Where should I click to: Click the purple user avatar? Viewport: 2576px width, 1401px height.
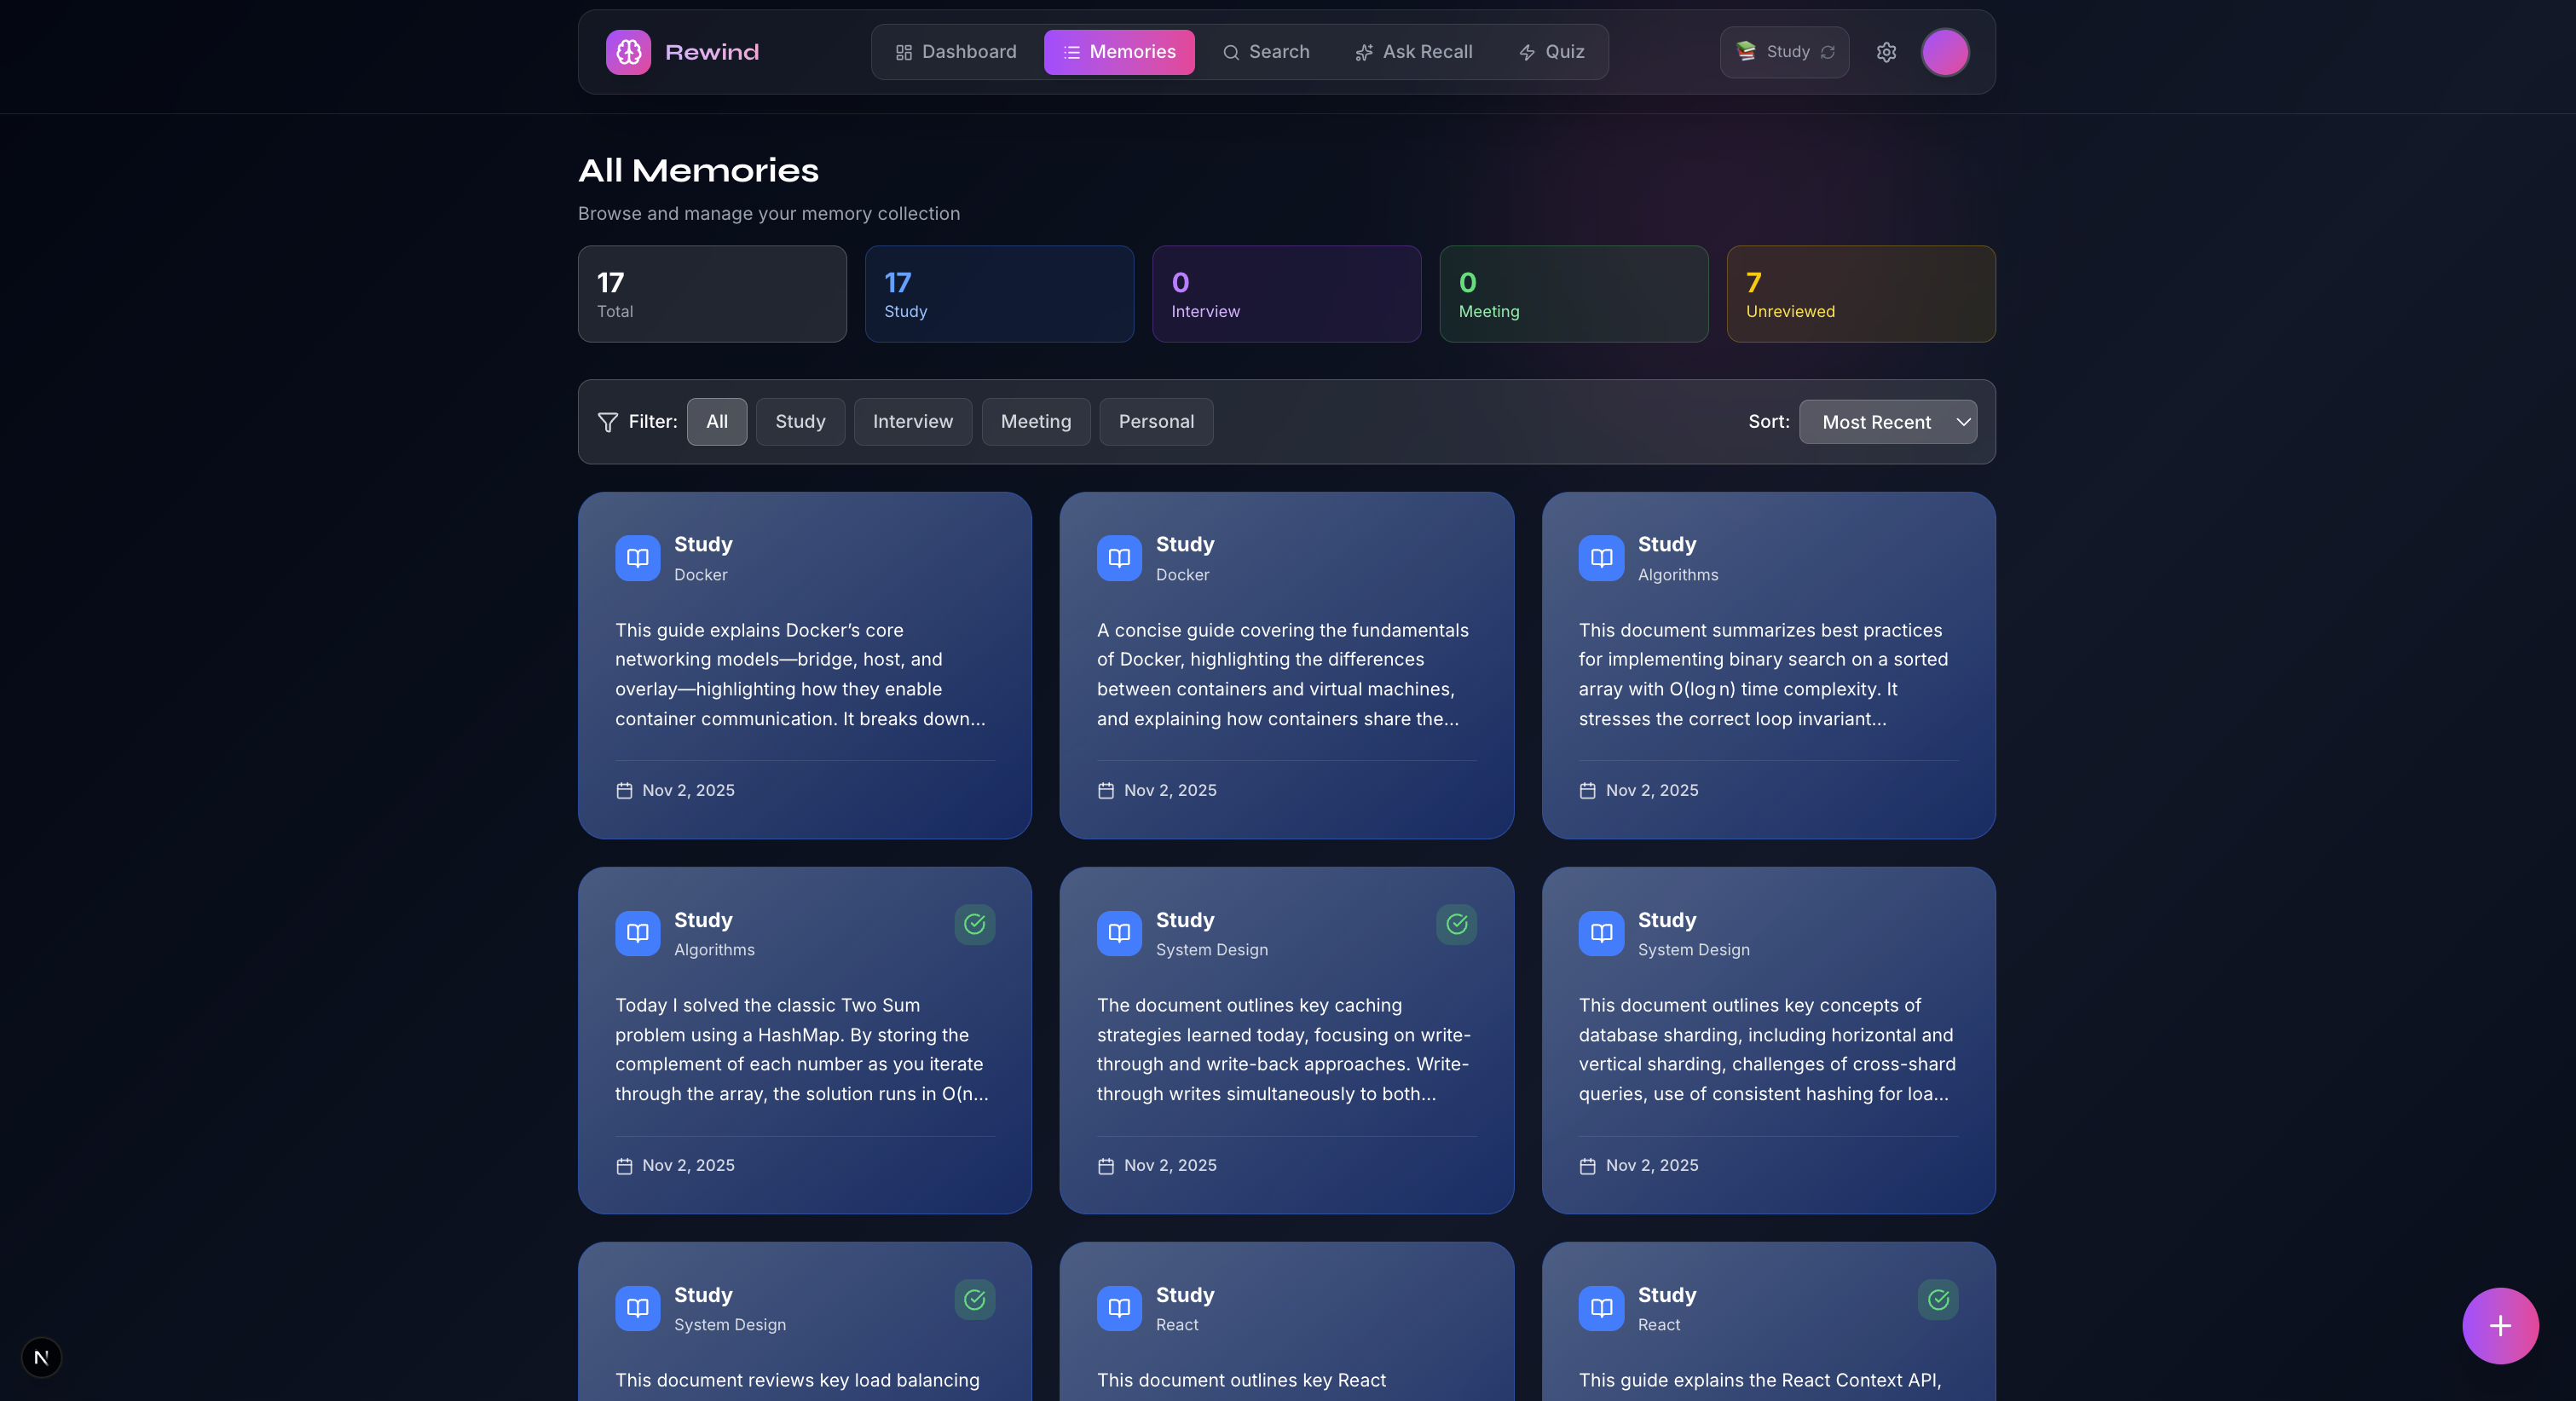[1944, 52]
